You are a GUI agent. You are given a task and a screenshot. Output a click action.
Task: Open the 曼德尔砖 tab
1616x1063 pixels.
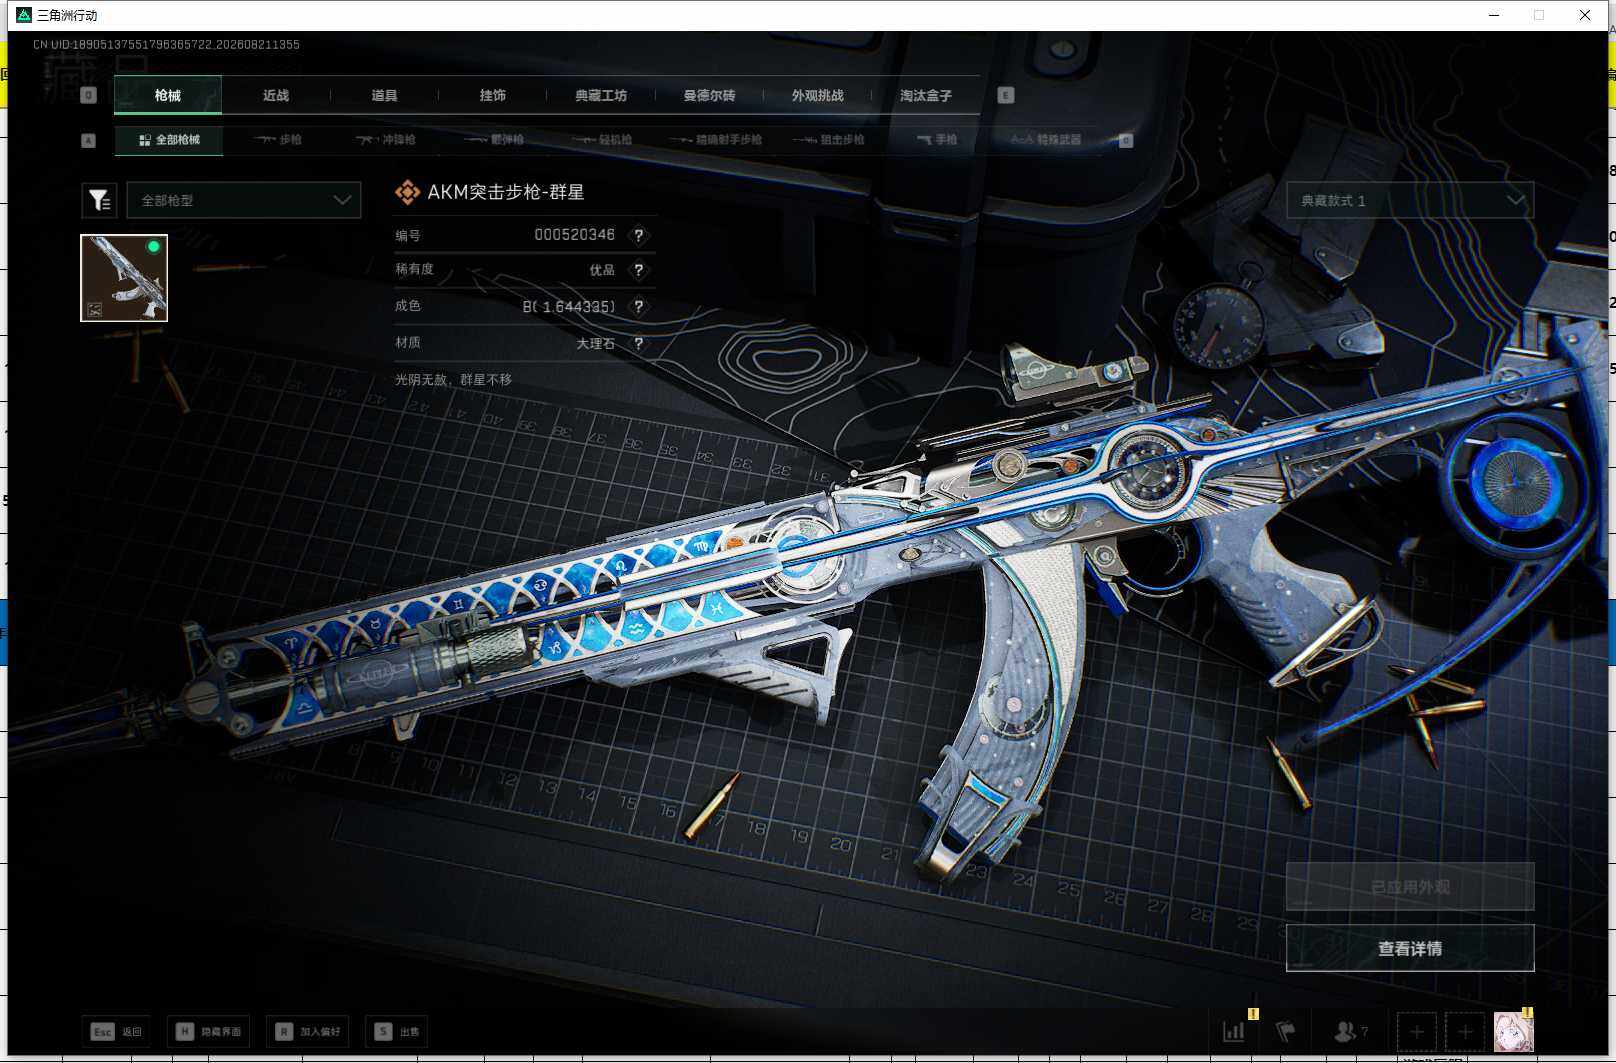(x=709, y=95)
